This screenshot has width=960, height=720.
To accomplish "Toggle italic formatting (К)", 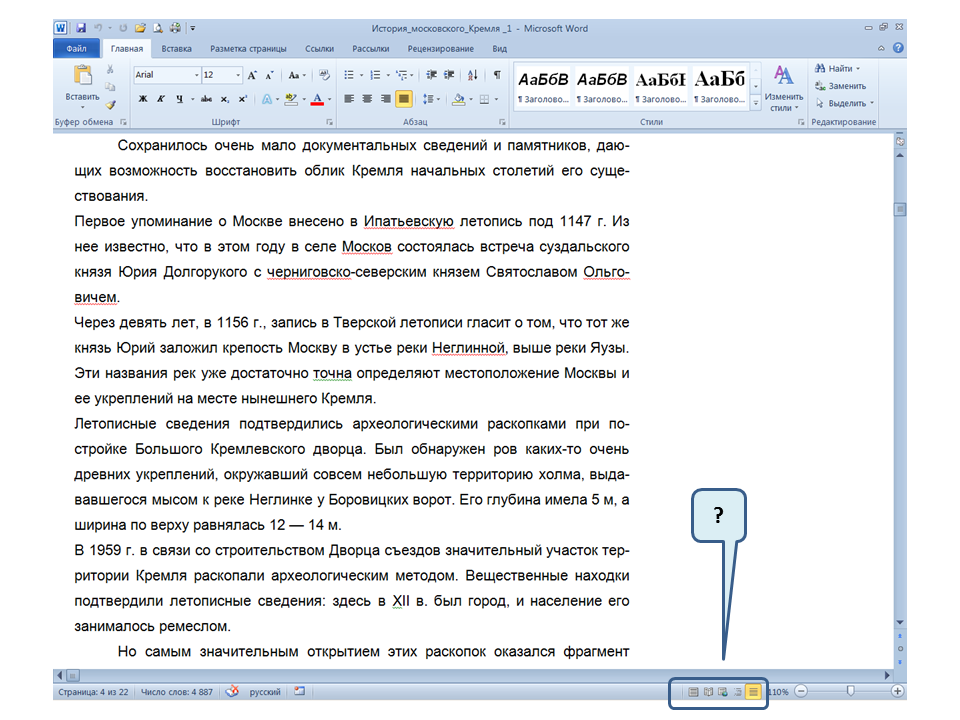I will click(161, 99).
